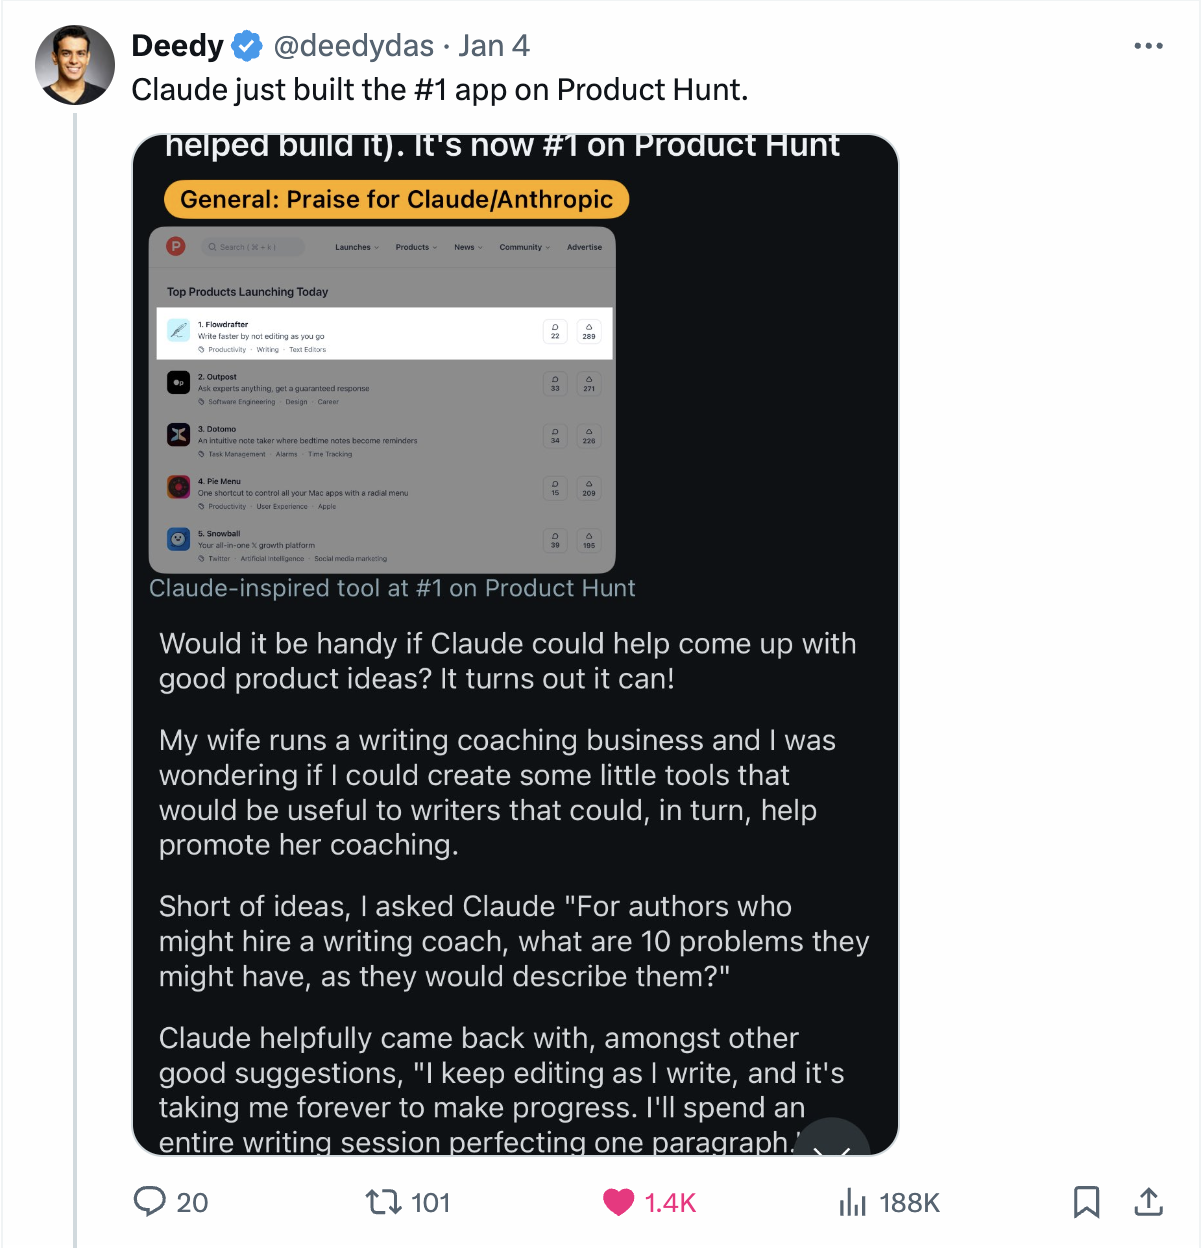Click the Product Hunt logo in the screenshot
The image size is (1202, 1248).
pos(176,246)
